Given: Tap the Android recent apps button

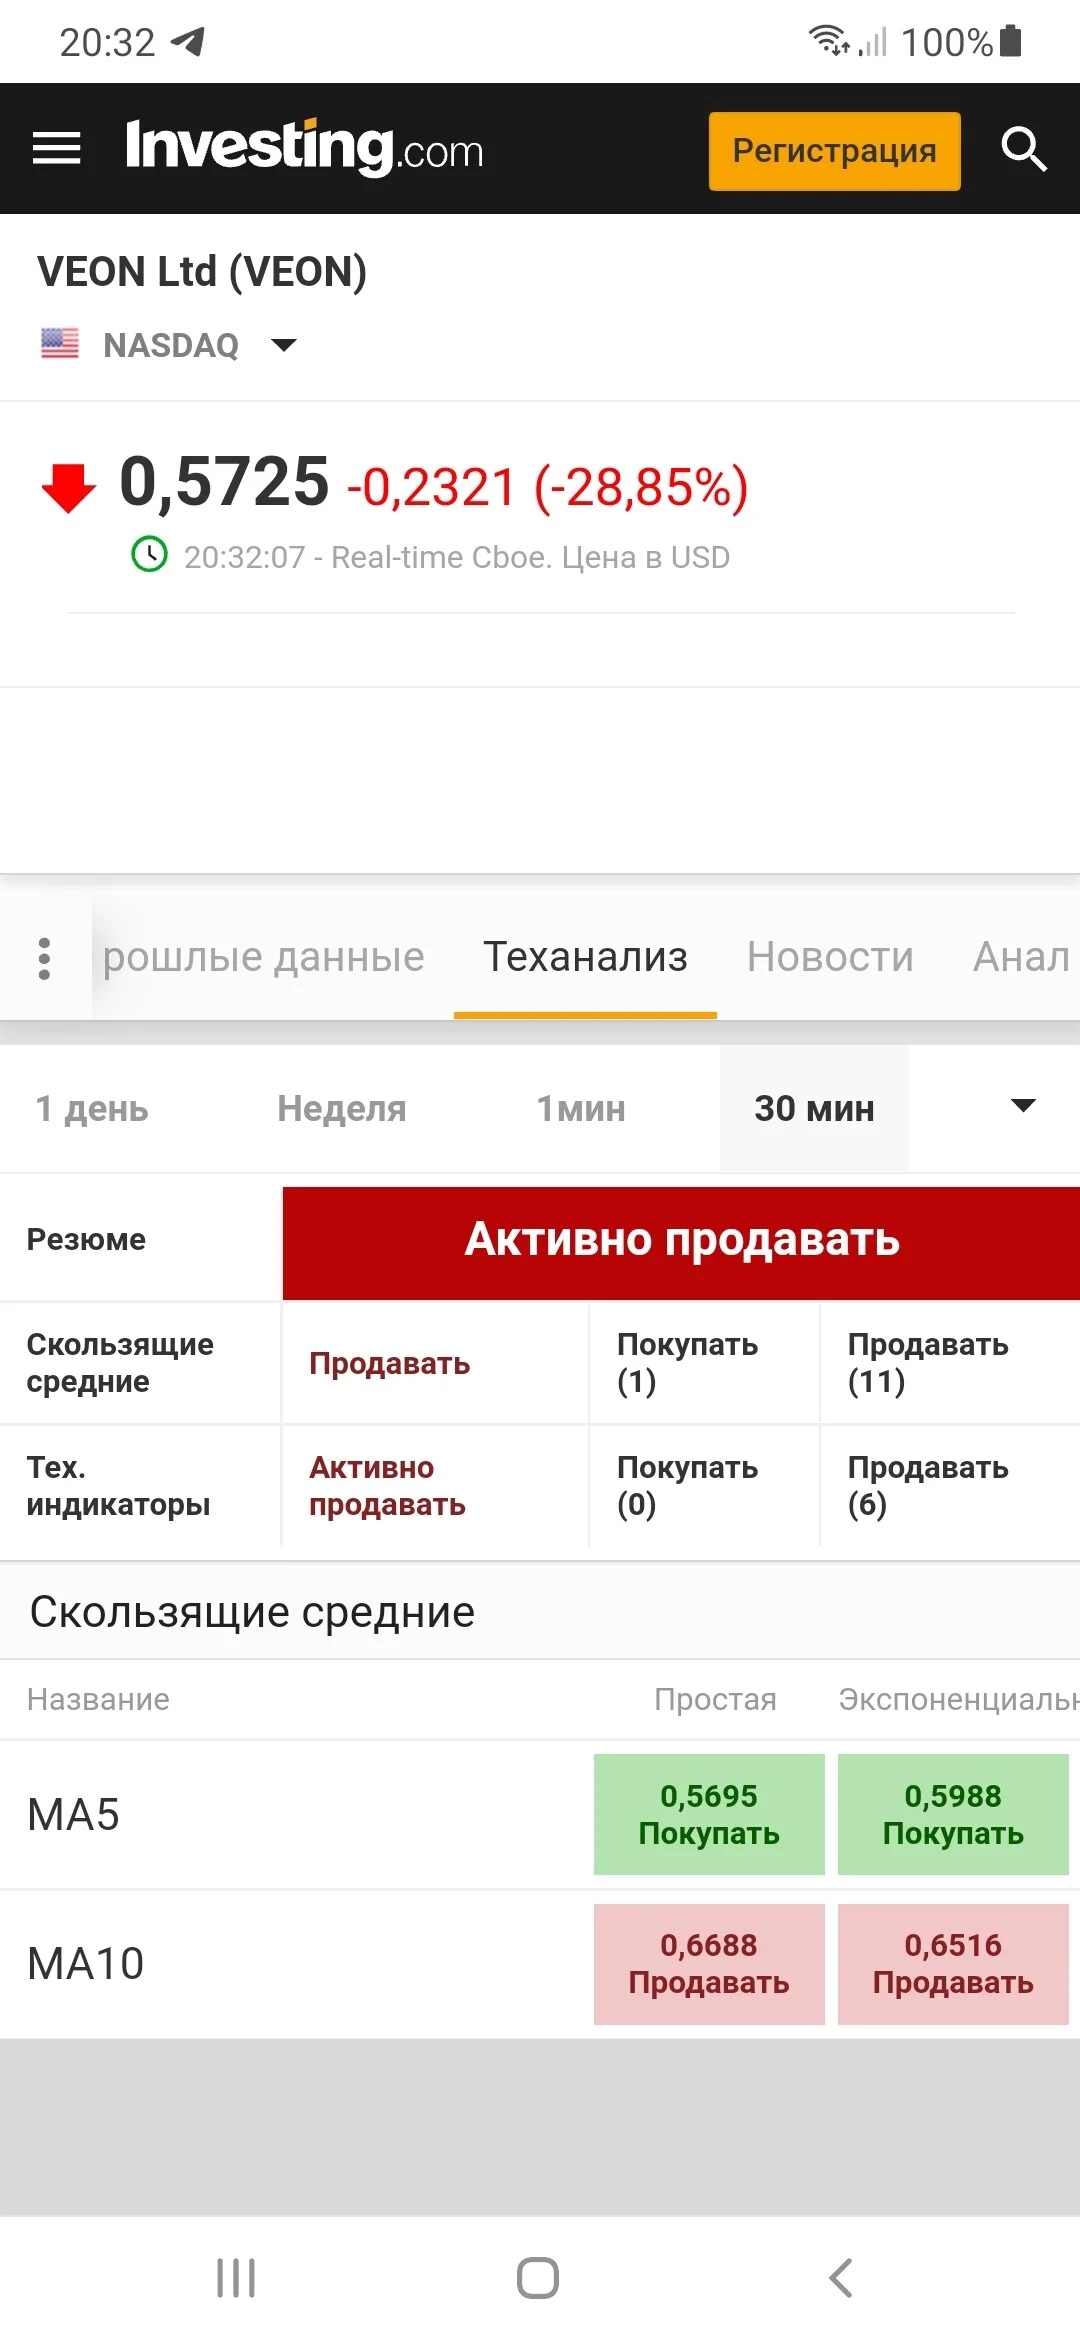Looking at the screenshot, I should click(x=236, y=2278).
